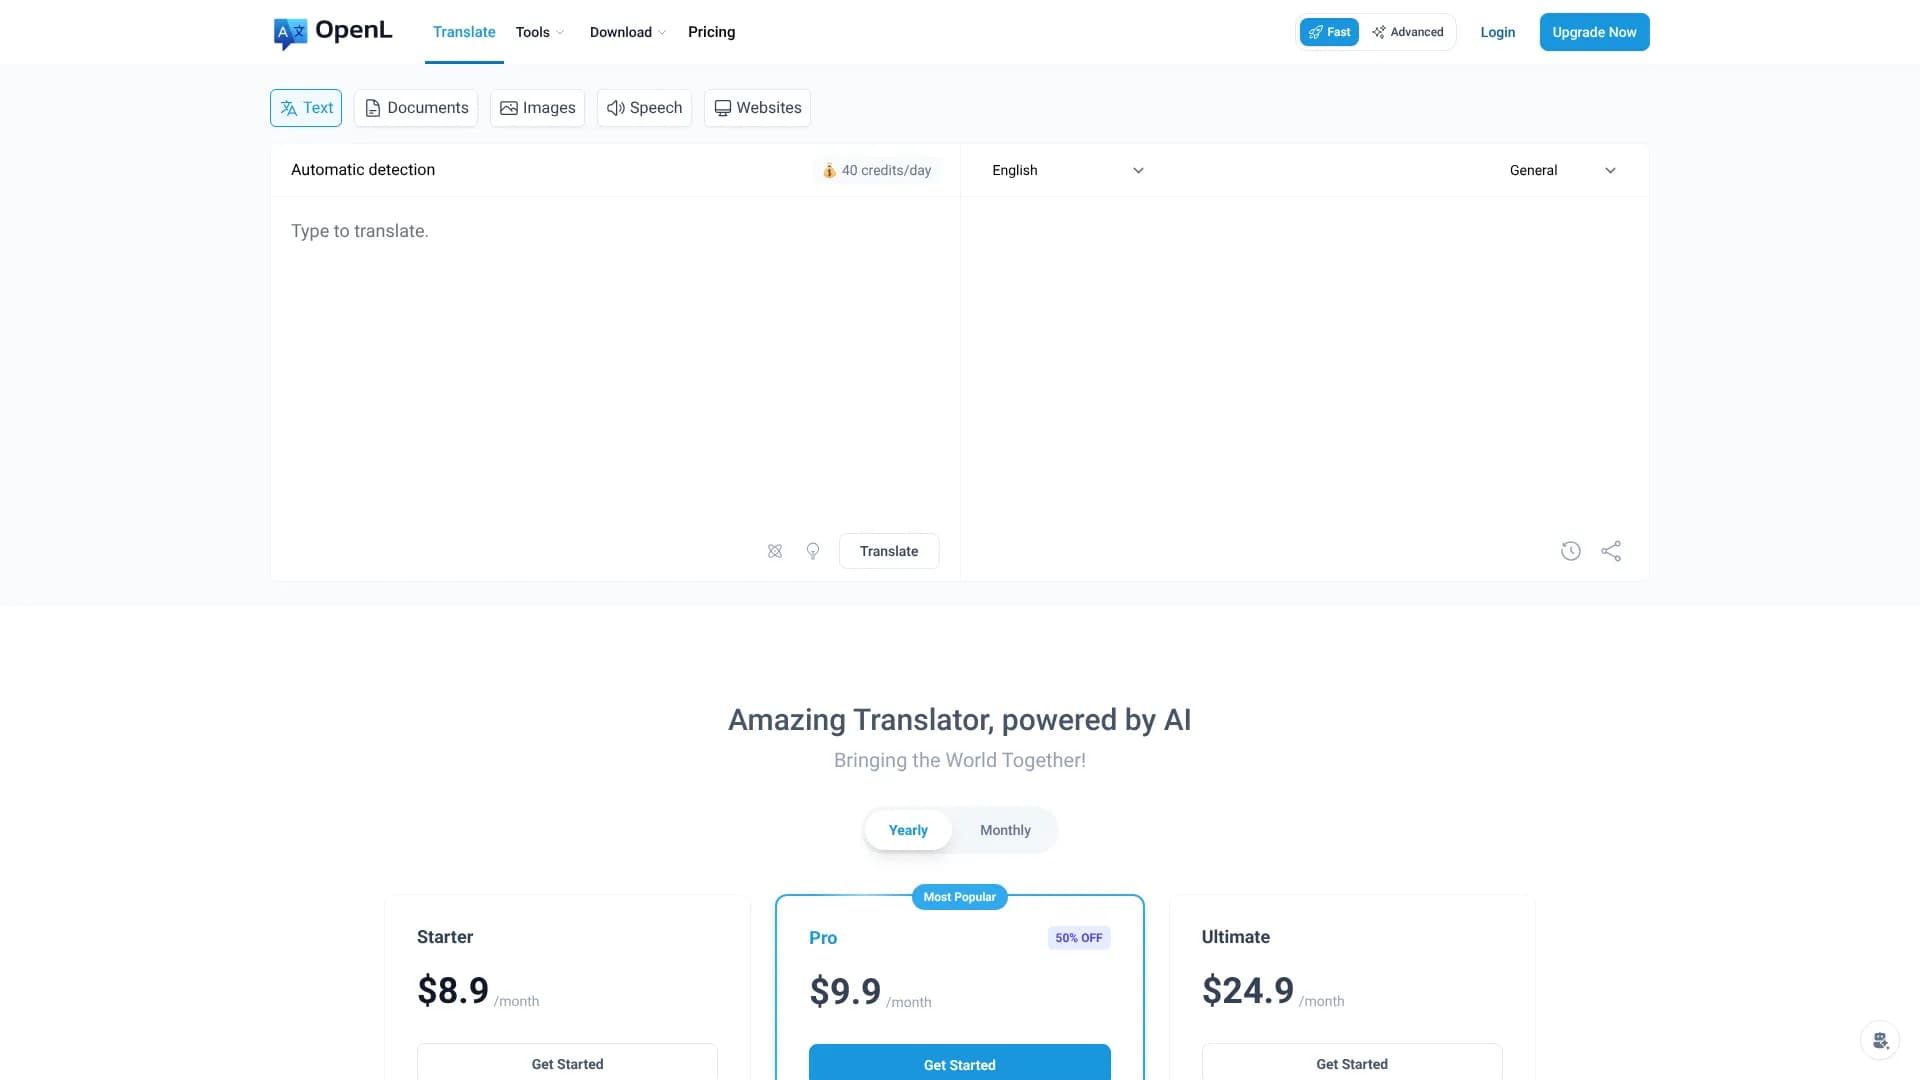Select the Speech translation mode
This screenshot has width=1920, height=1080.
pyautogui.click(x=644, y=108)
